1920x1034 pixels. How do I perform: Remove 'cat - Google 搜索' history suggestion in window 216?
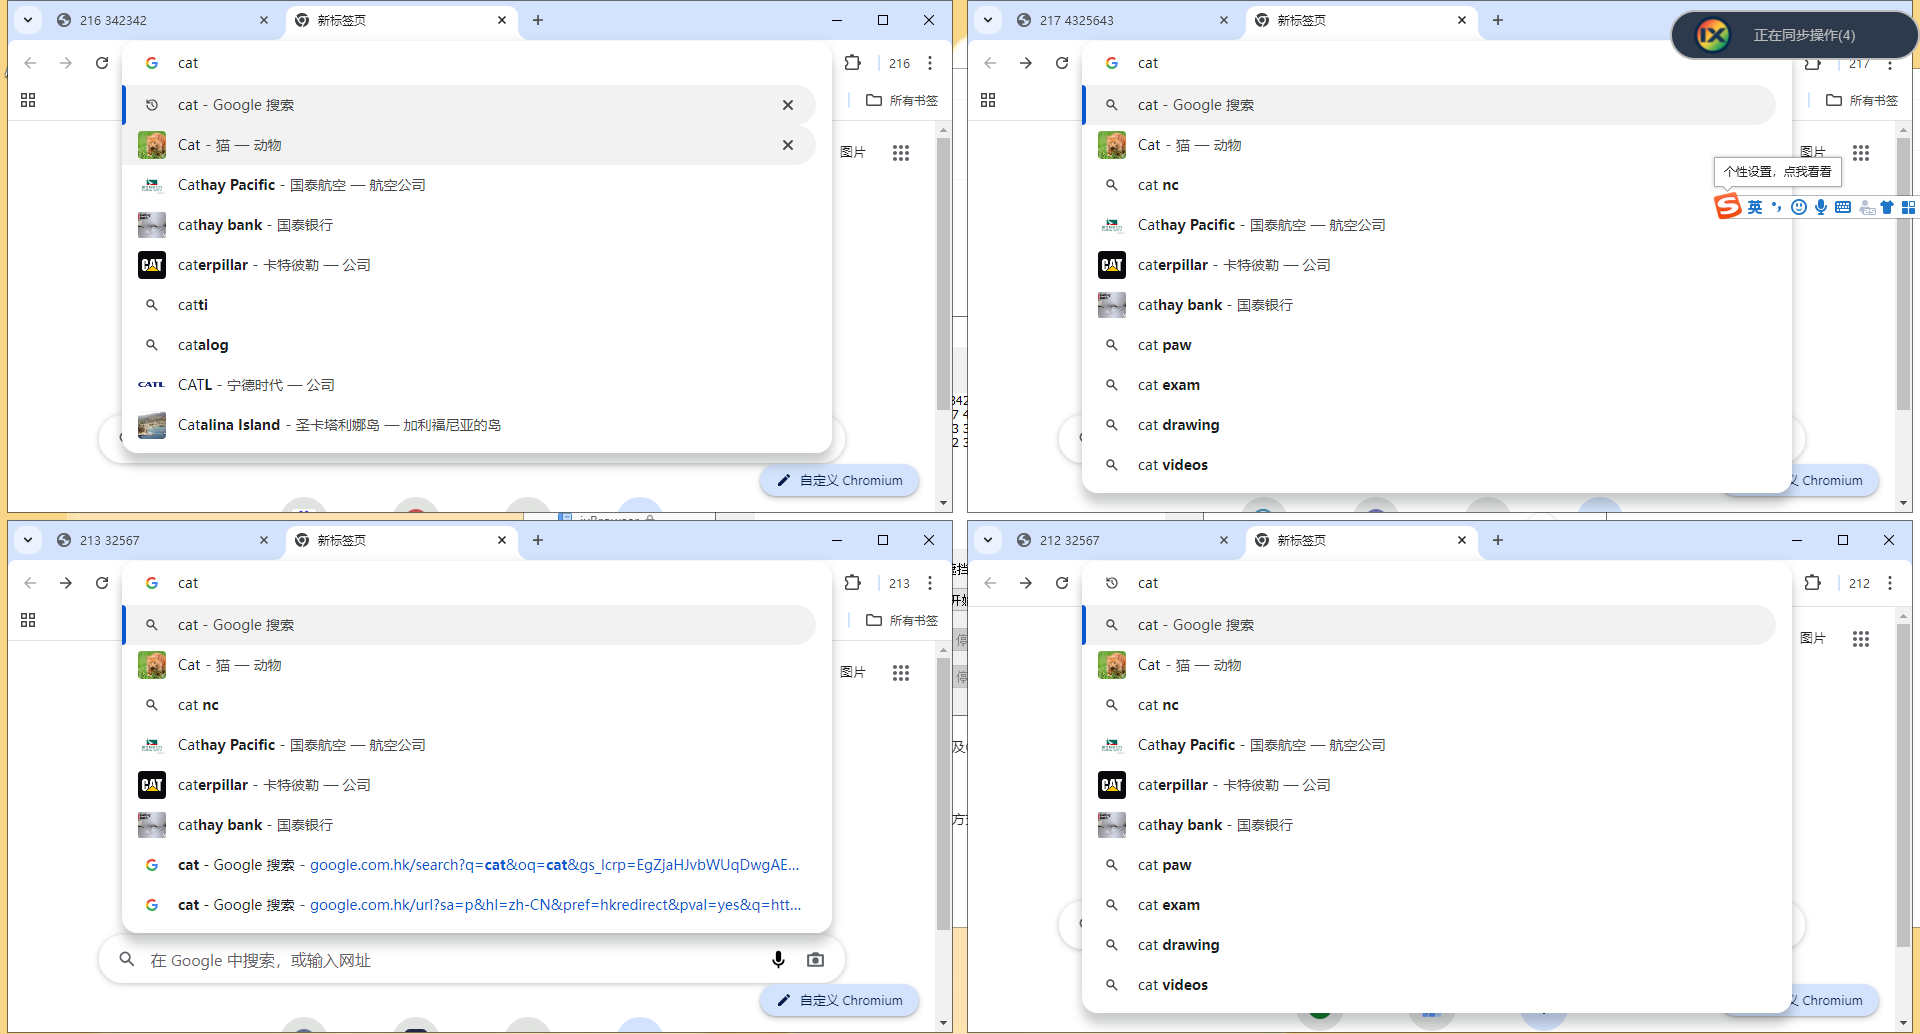[x=788, y=105]
